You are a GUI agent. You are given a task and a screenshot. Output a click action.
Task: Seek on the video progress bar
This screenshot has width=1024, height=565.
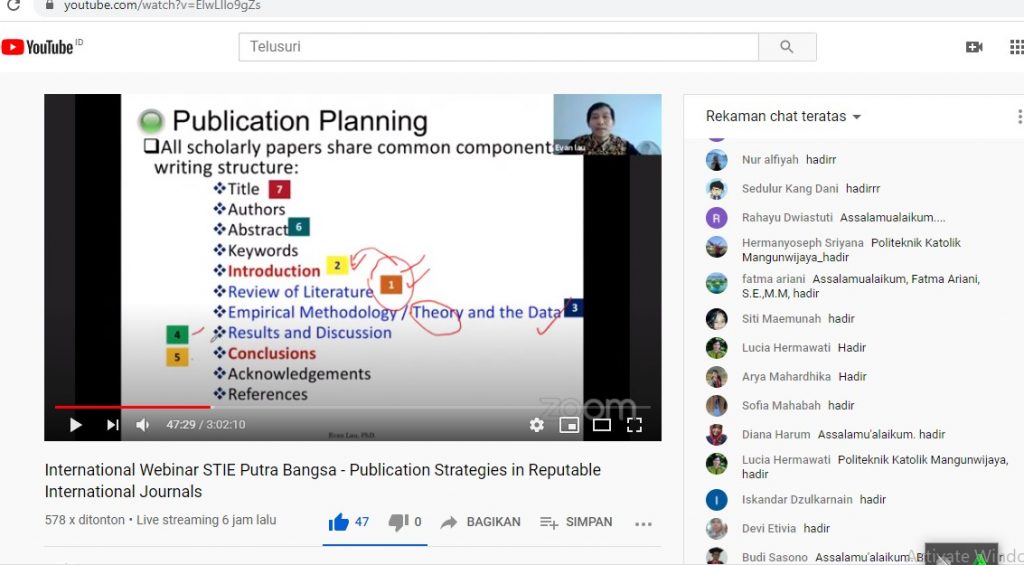pyautogui.click(x=350, y=407)
